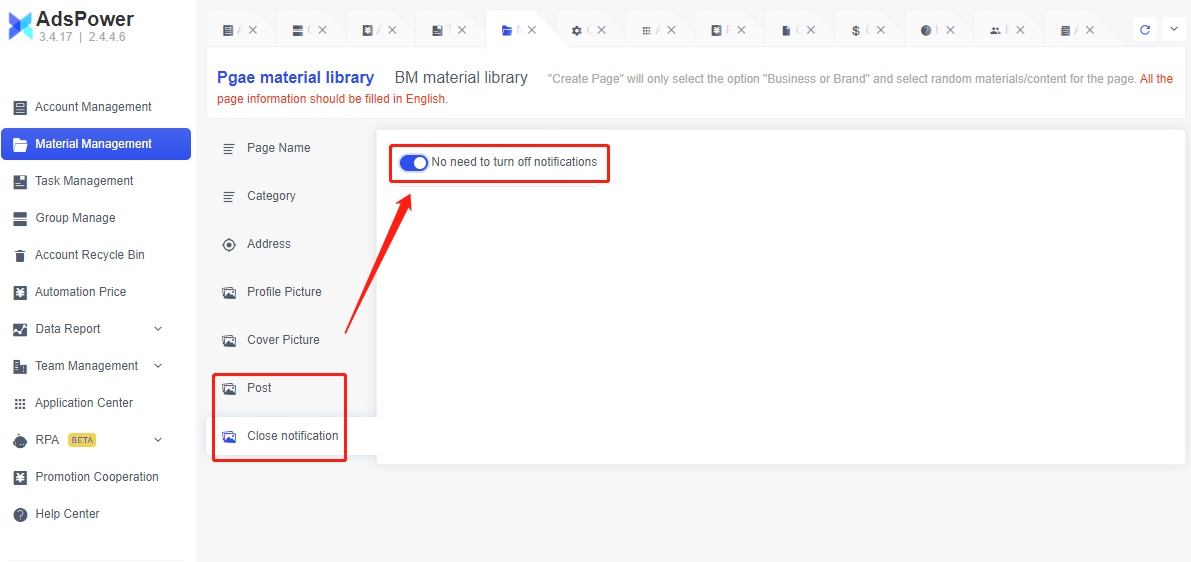Expand the Data Report submenu
This screenshot has width=1191, height=562.
coord(158,329)
